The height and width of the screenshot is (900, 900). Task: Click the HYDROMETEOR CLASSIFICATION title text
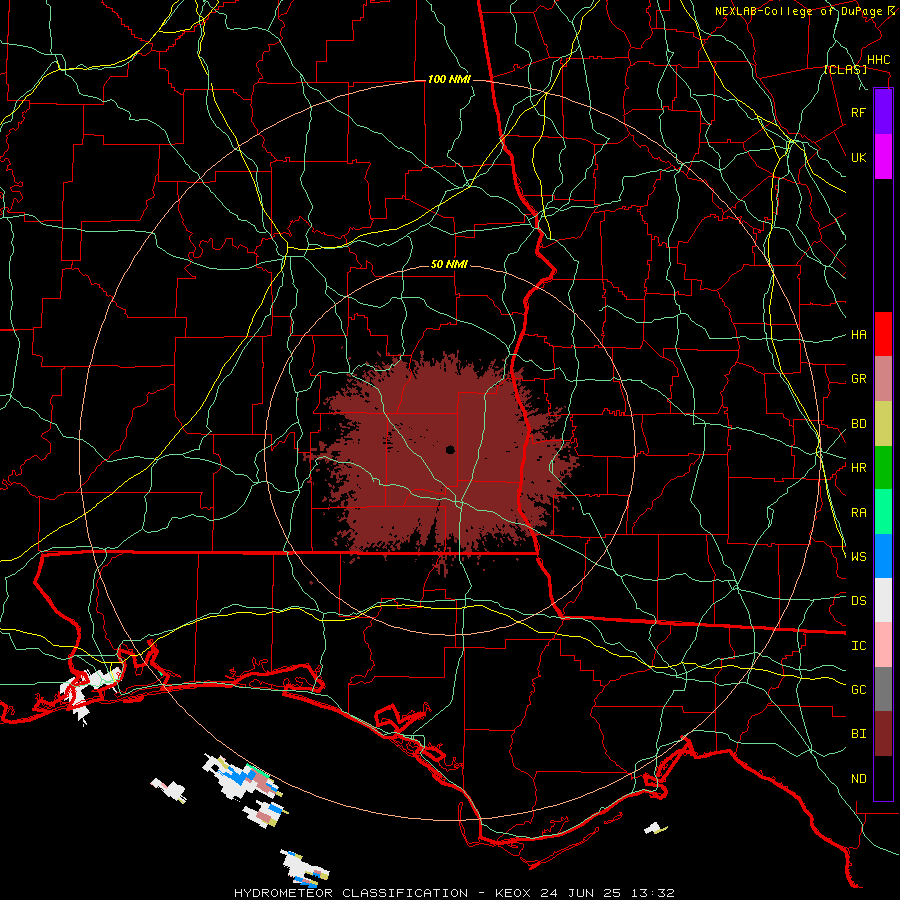(351, 893)
